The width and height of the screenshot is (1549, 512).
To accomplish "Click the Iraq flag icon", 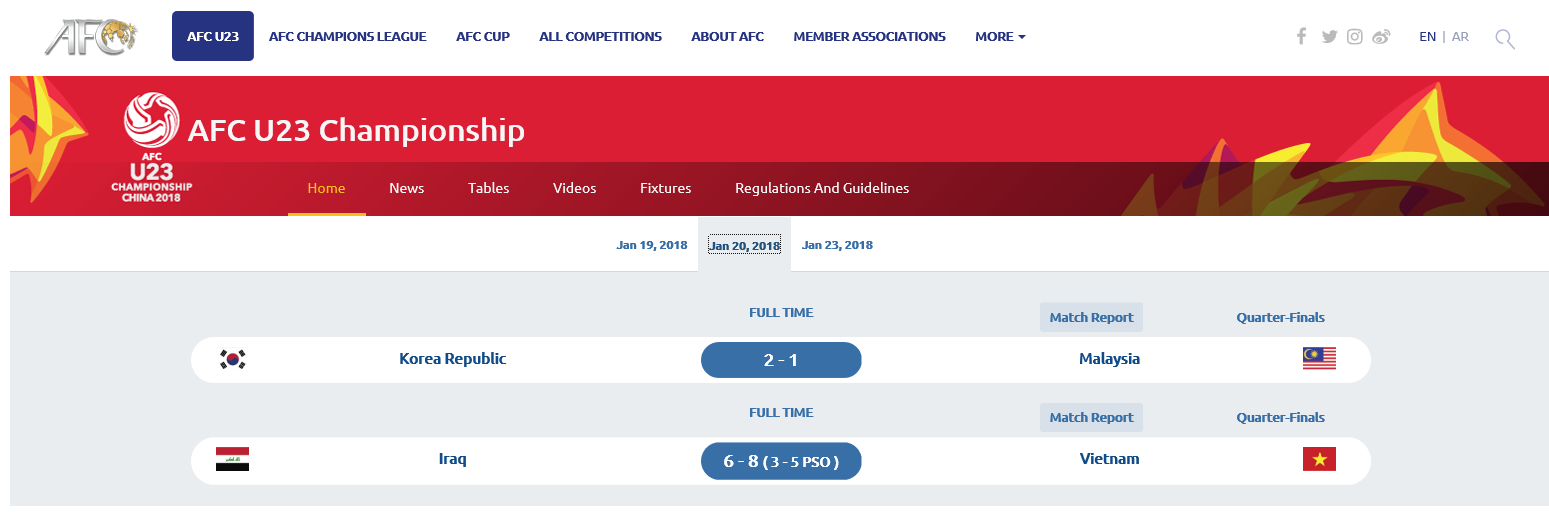I will pyautogui.click(x=232, y=460).
